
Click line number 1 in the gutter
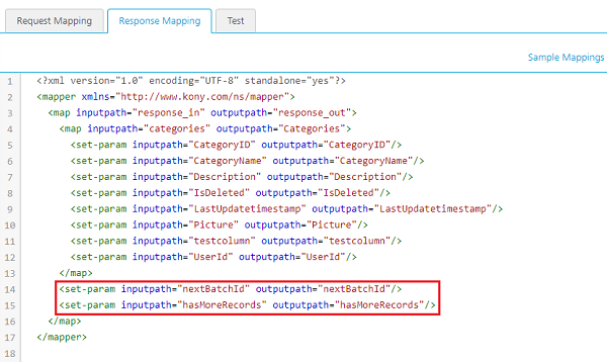pos(10,82)
